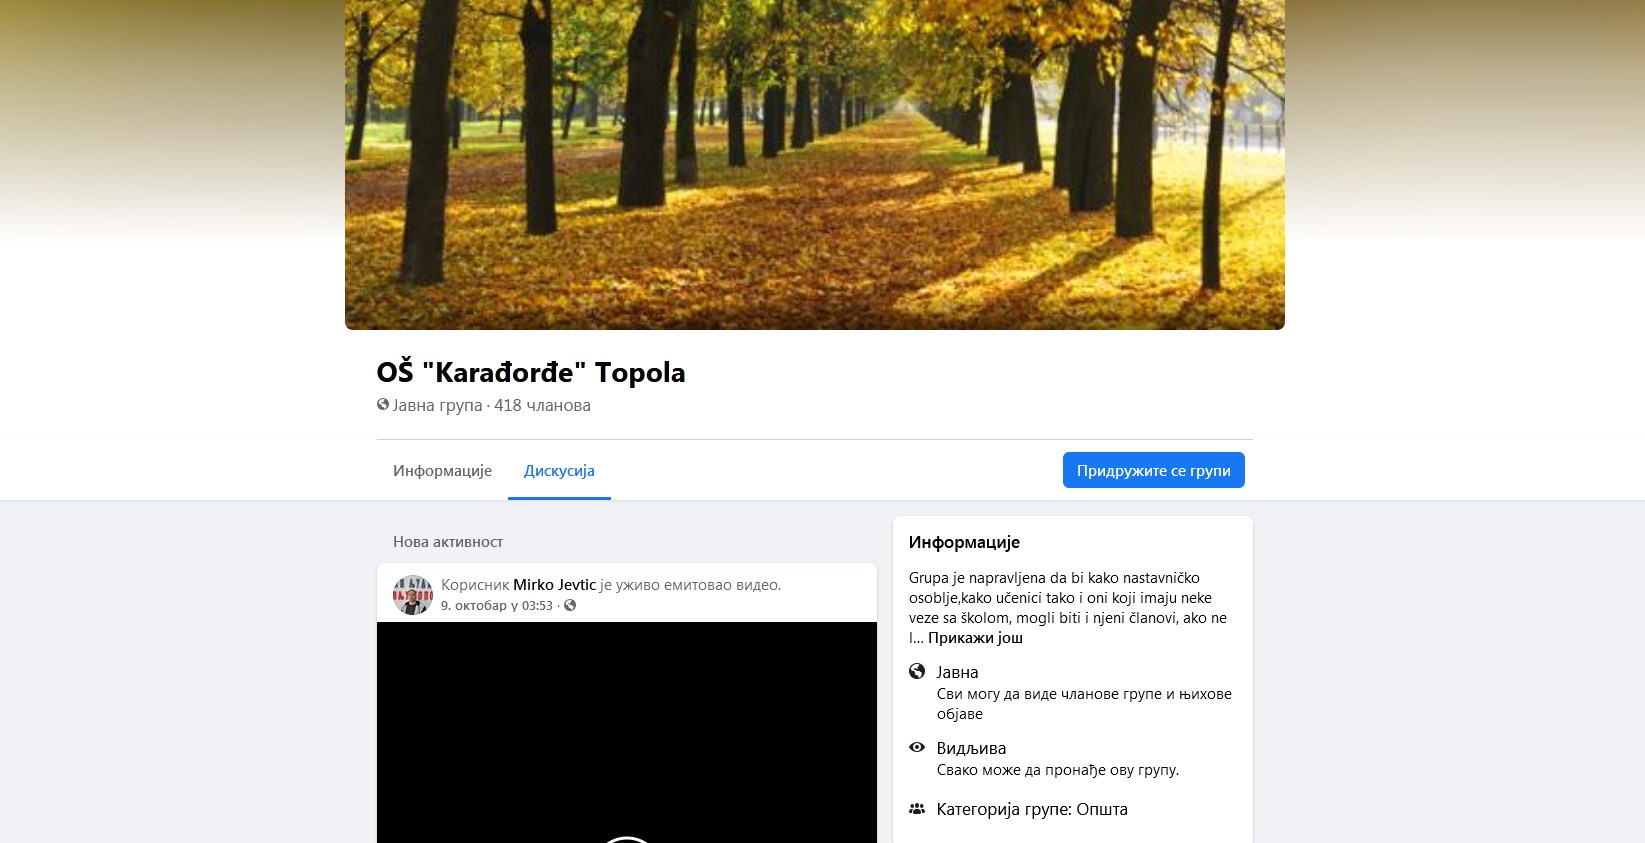Viewport: 1645px width, 843px height.
Task: Open the post timestamp 9. октобар у 03:53
Action: [x=497, y=606]
